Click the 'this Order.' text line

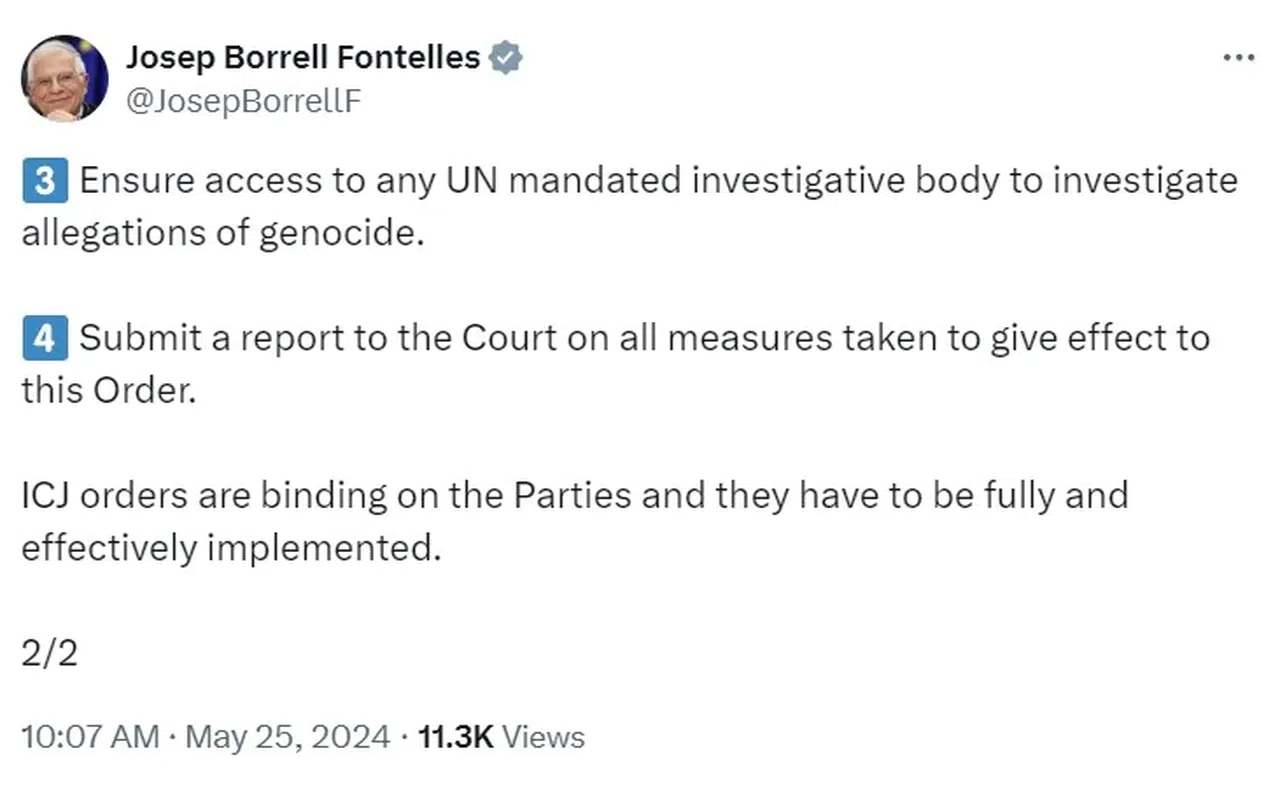click(108, 391)
